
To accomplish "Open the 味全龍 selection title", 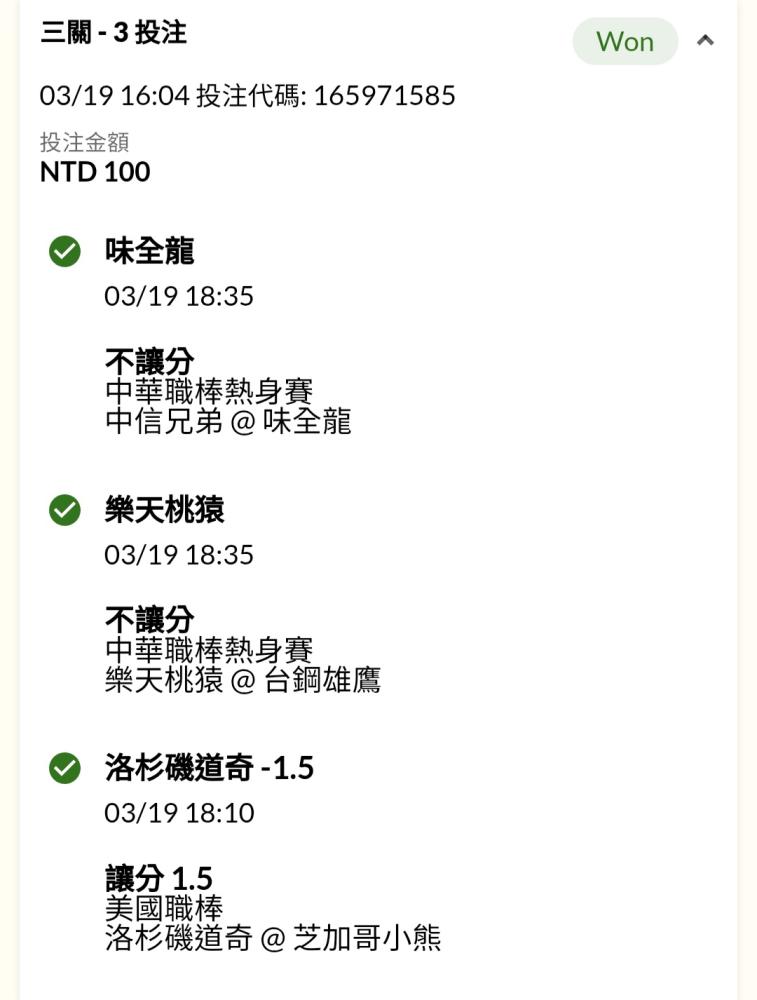I will tap(149, 251).
